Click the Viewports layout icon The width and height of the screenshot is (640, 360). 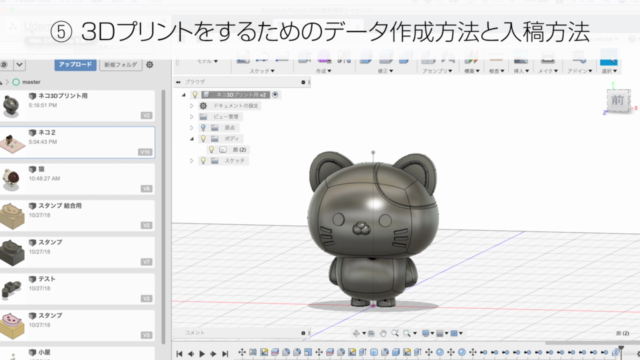[x=453, y=333]
